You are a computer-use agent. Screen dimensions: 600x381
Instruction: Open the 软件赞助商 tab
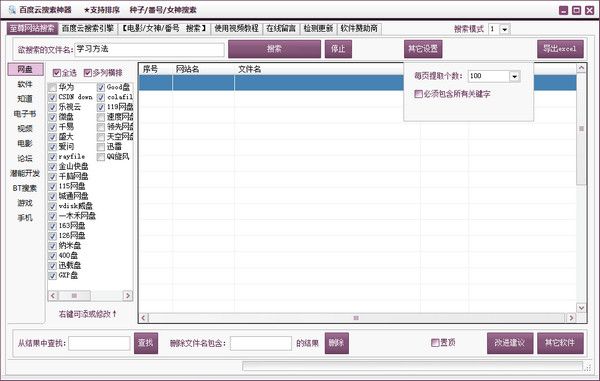coord(359,28)
